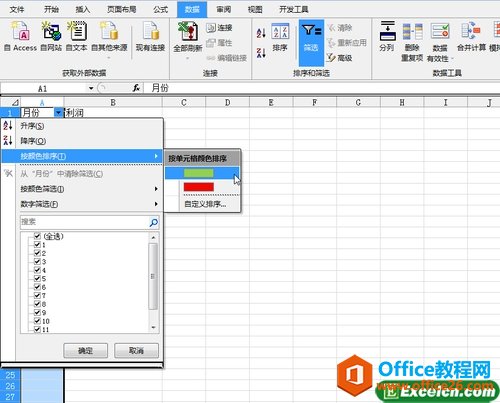Toggle the (全选) Select All checkbox
This screenshot has width=500, height=403.
coord(37,236)
